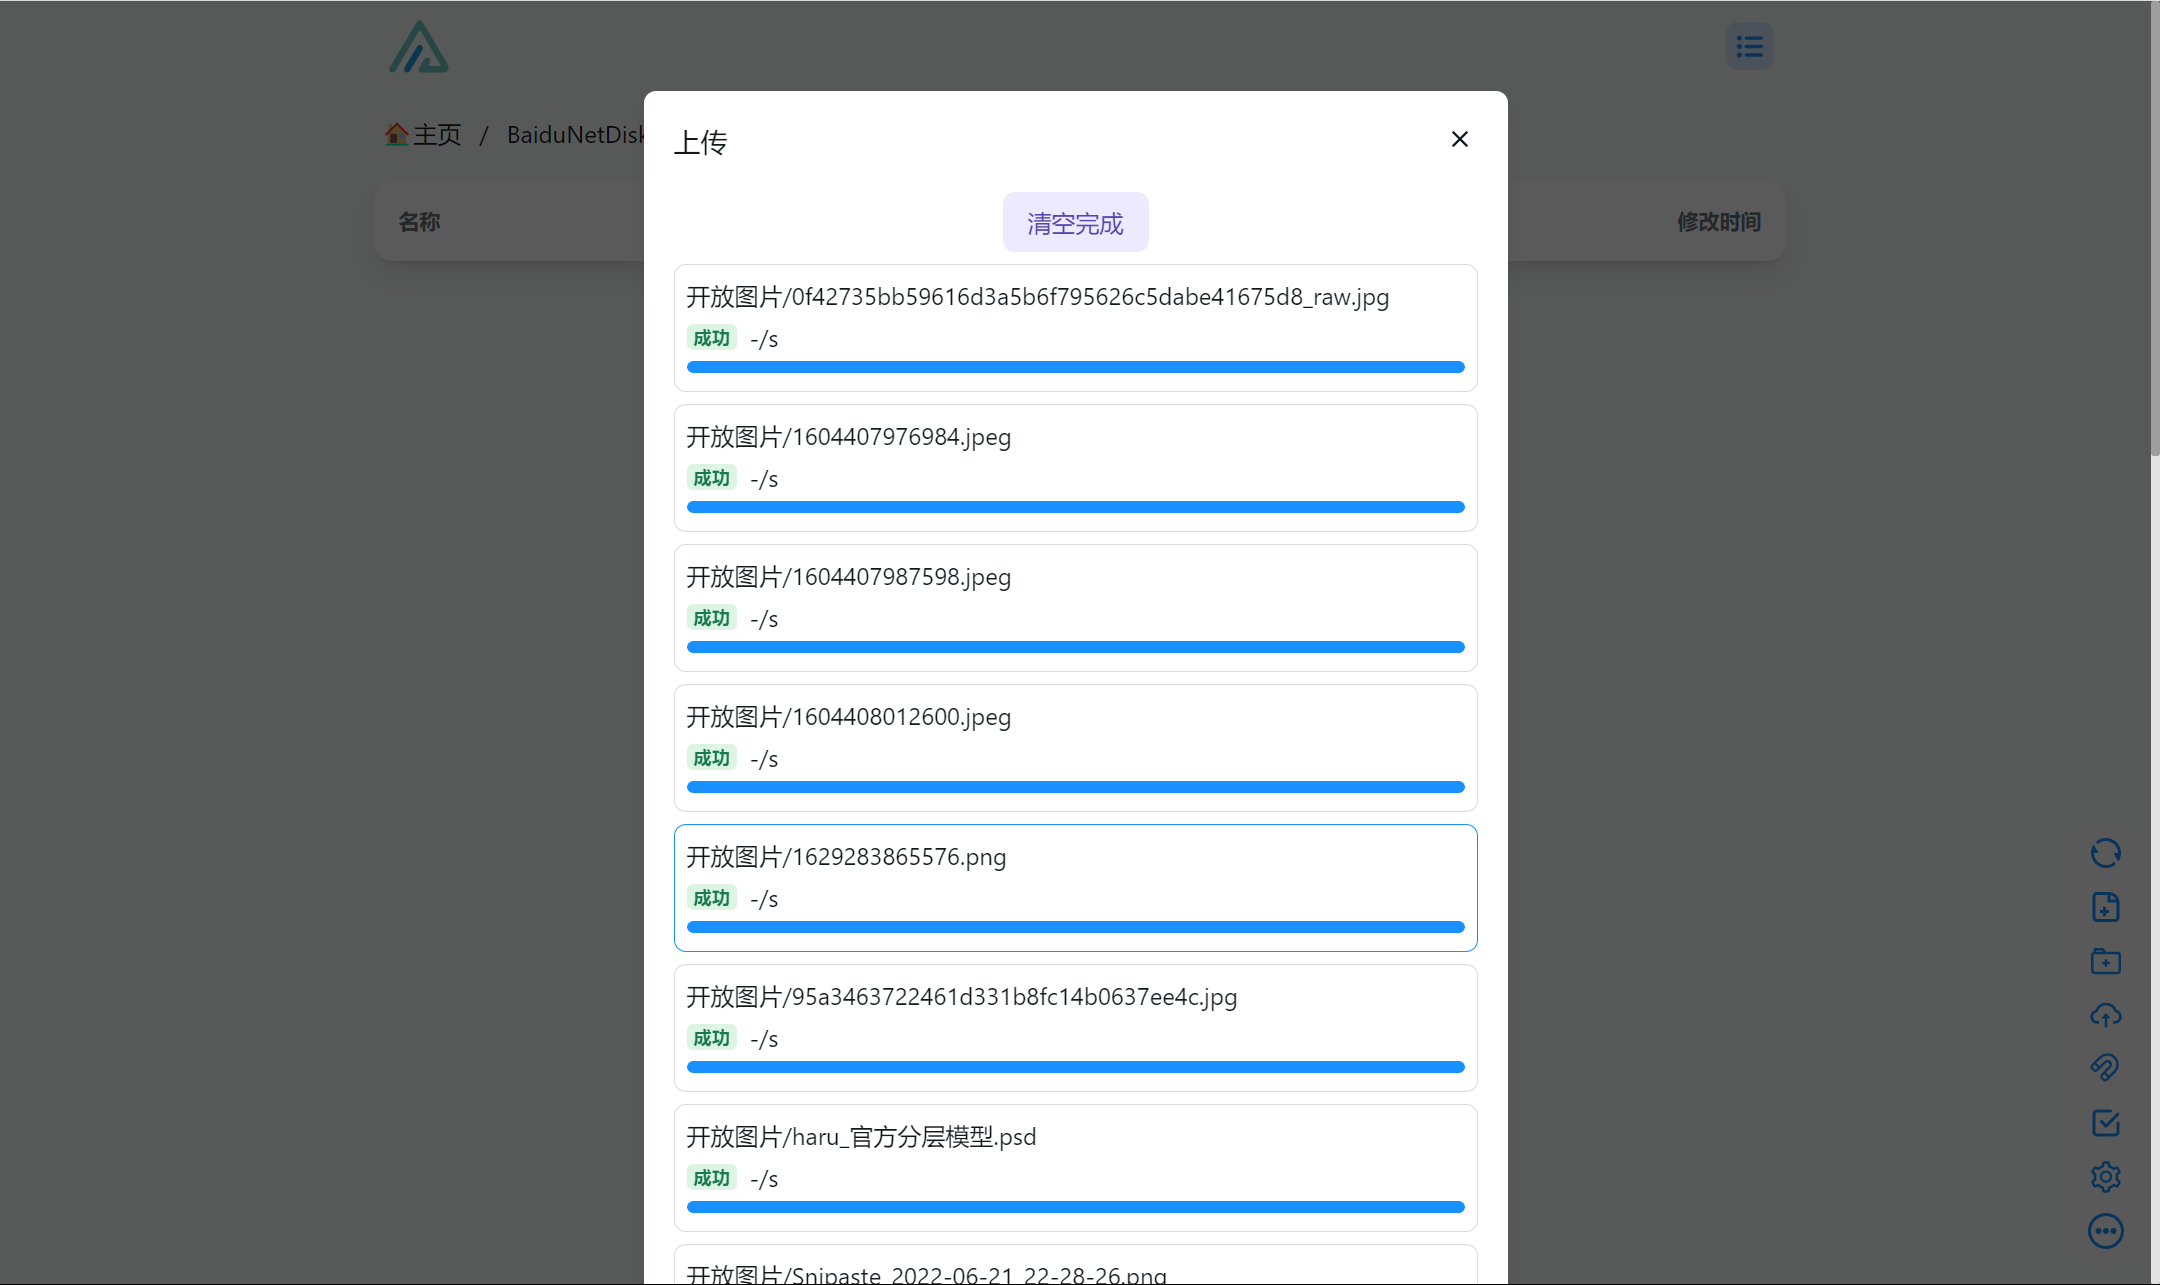The width and height of the screenshot is (2160, 1285).
Task: Click the new file icon
Action: (x=2105, y=907)
